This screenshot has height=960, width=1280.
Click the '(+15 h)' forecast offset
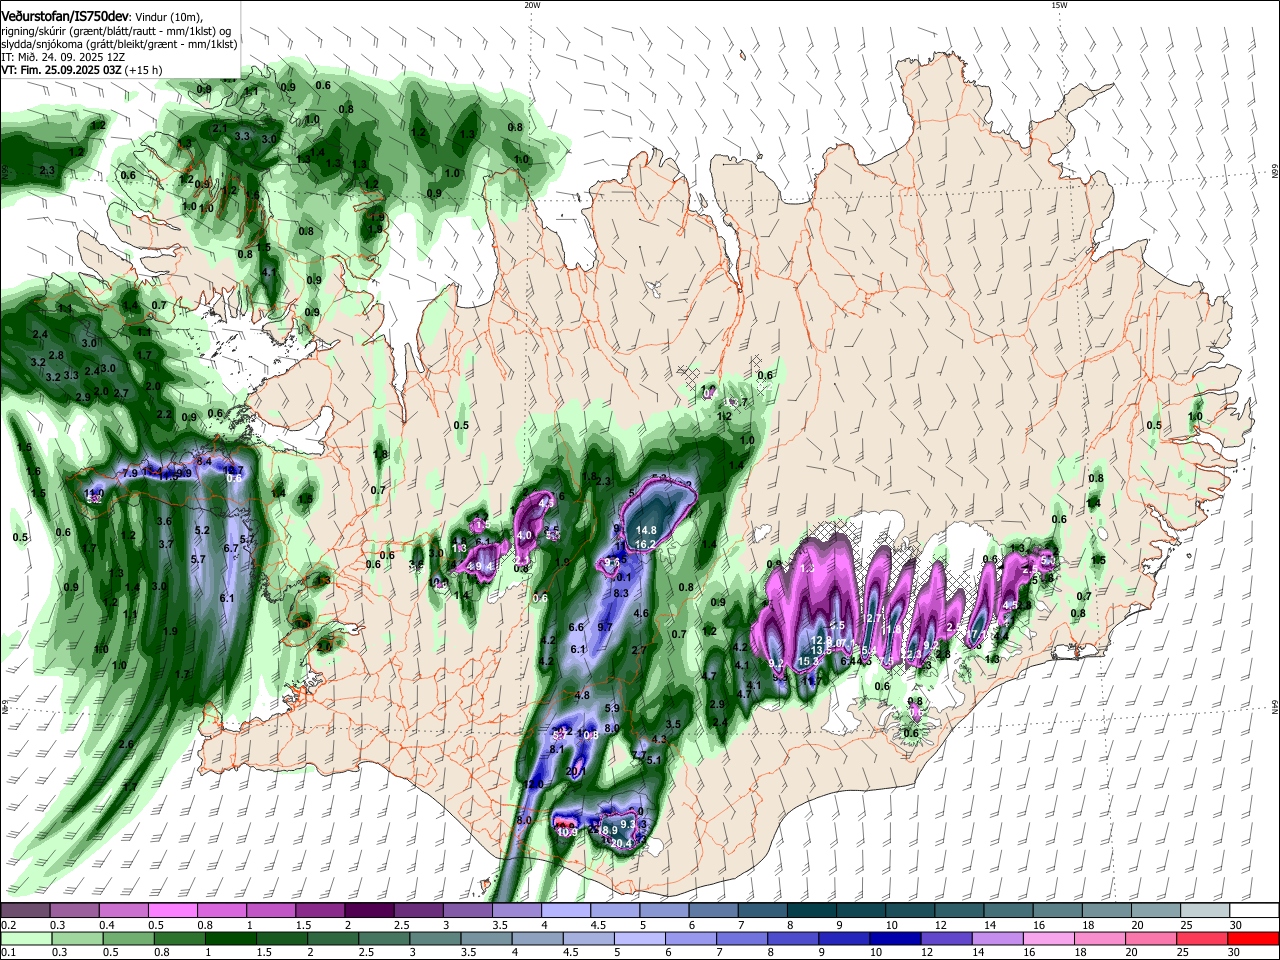coord(144,71)
